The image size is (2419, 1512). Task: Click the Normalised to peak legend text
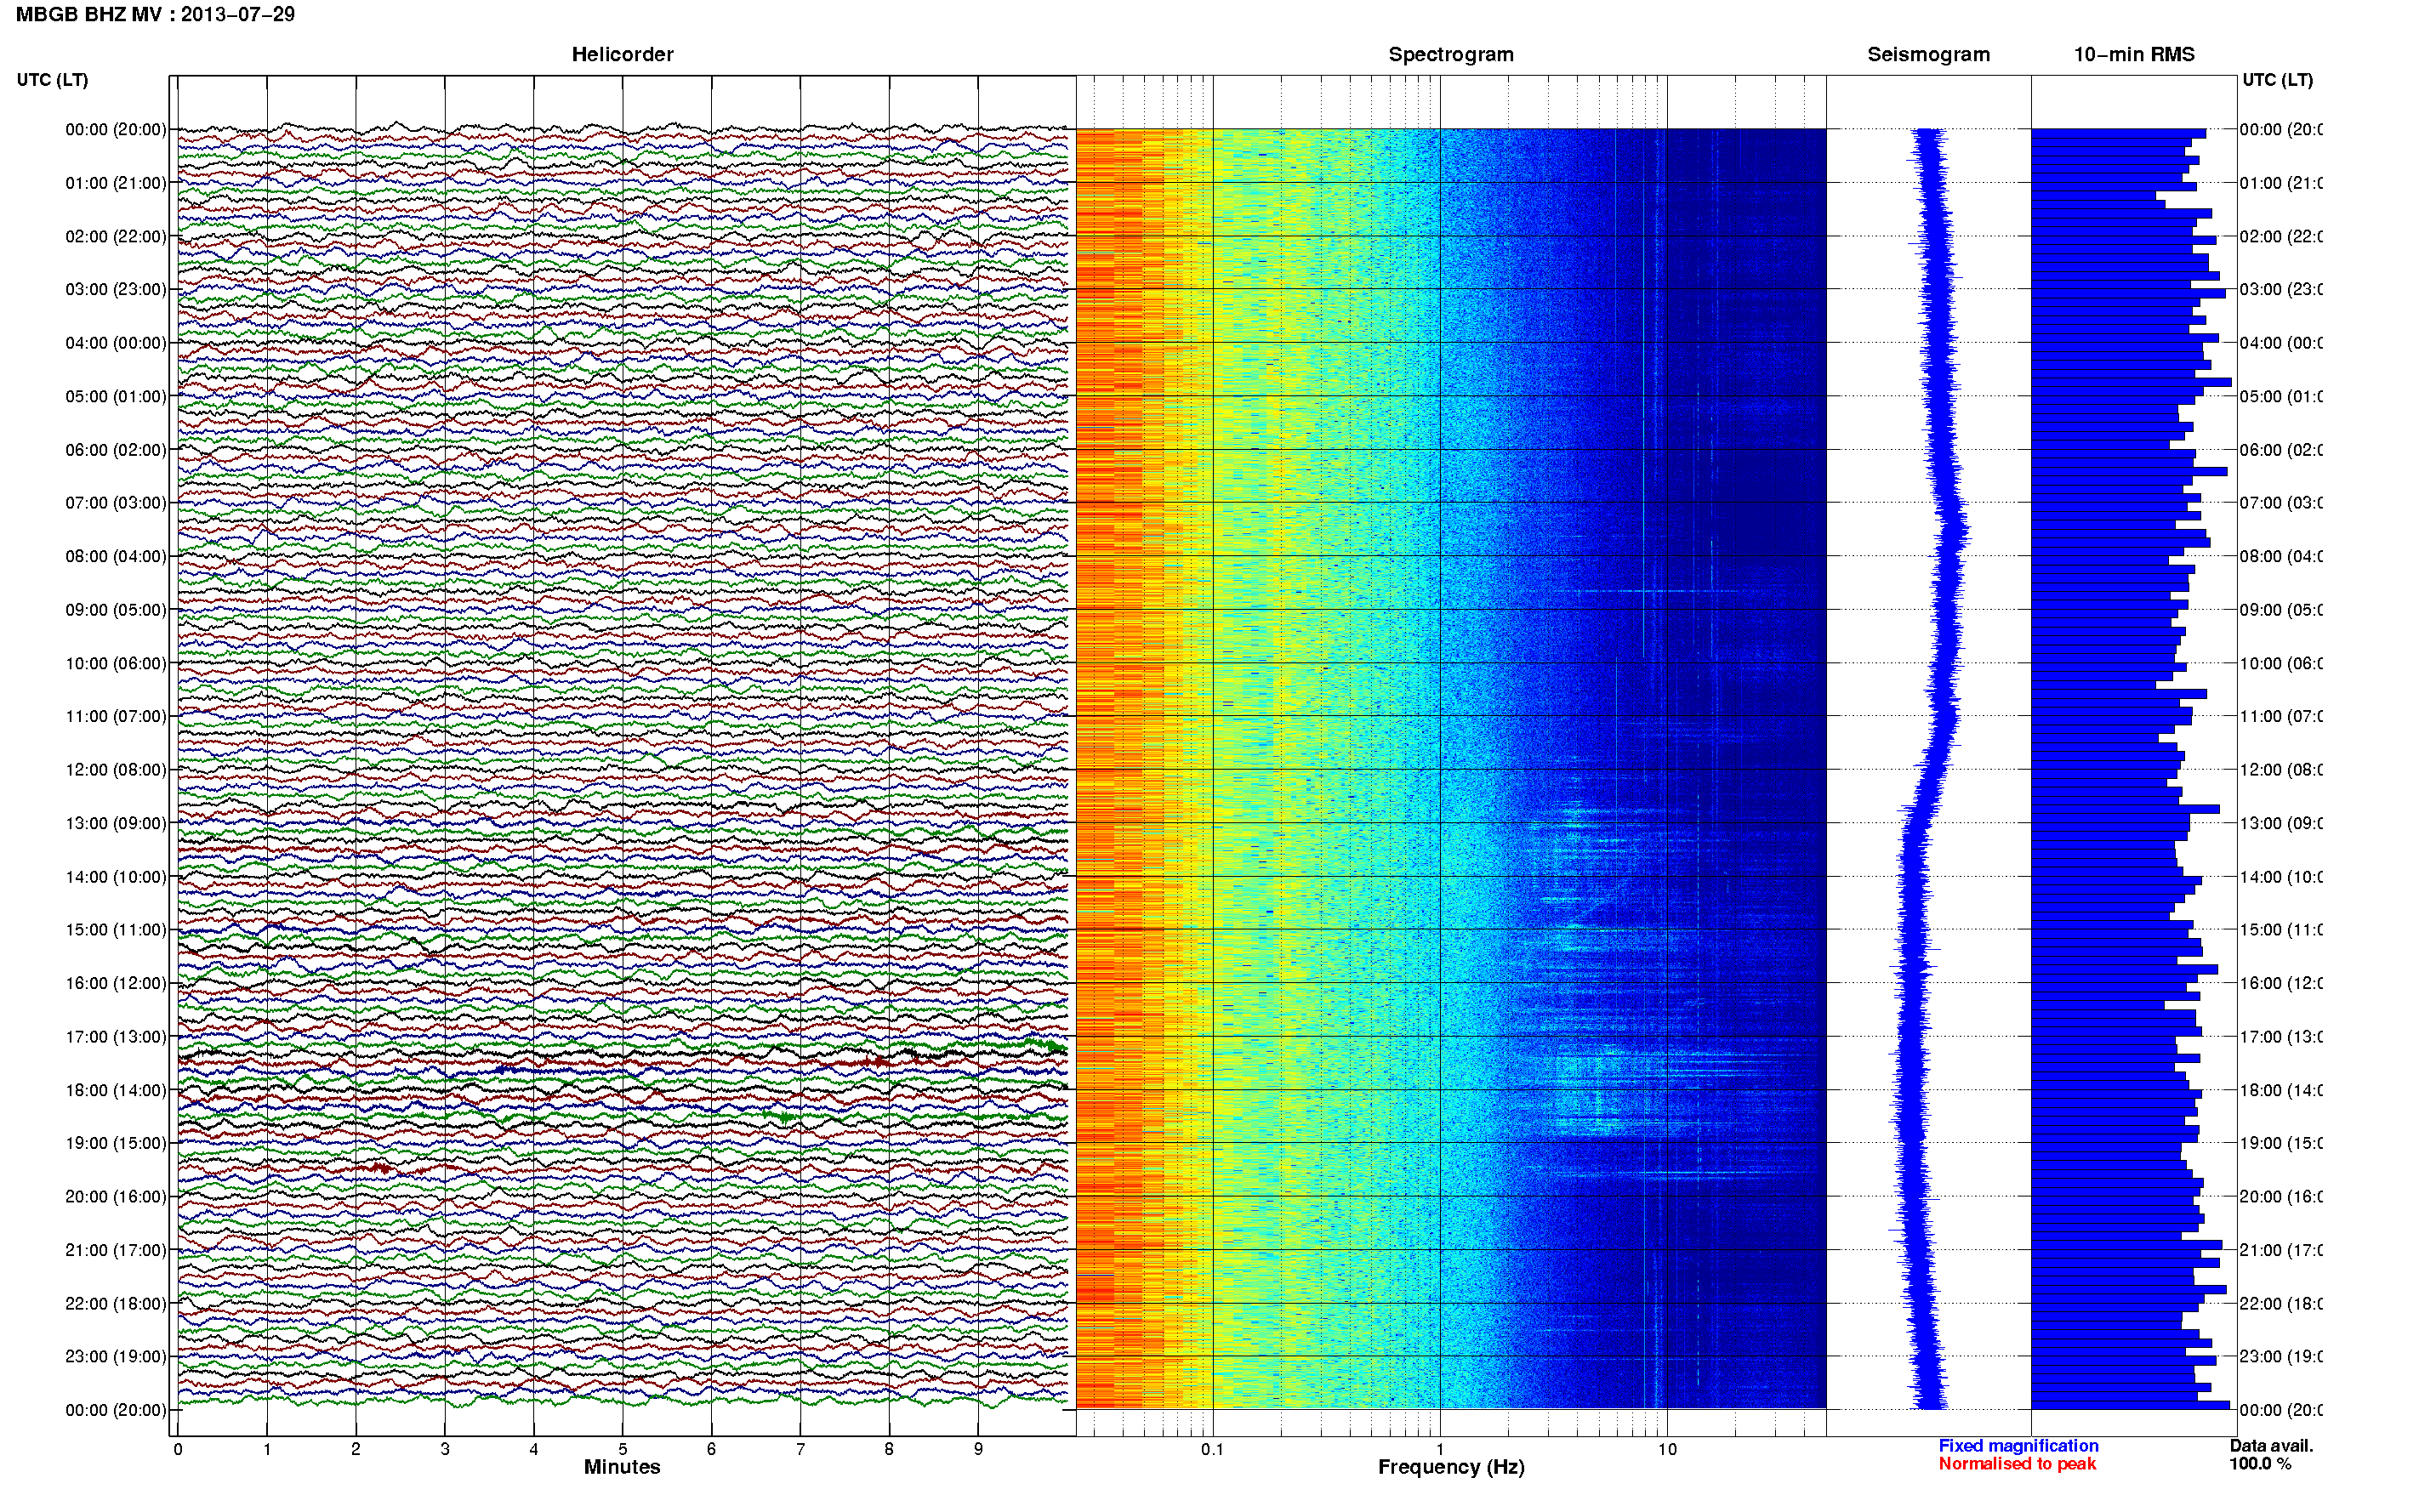click(x=2017, y=1463)
